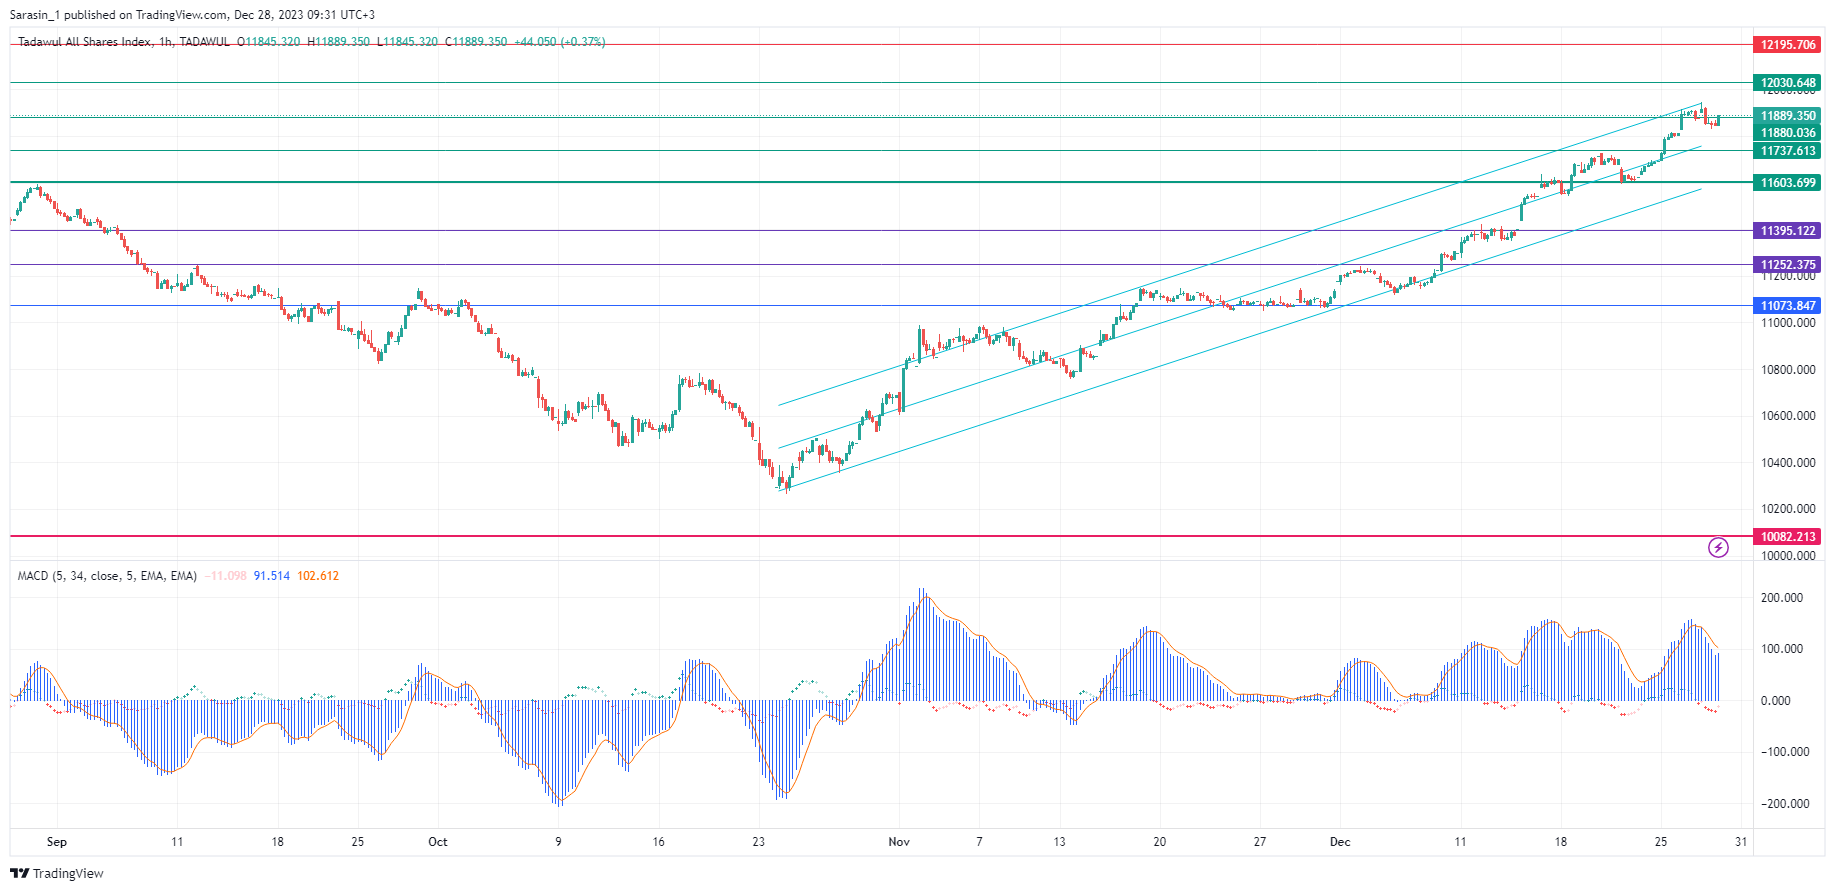Click the 100.000 tick on MACD axis
Image resolution: width=1835 pixels, height=891 pixels.
[x=1782, y=649]
